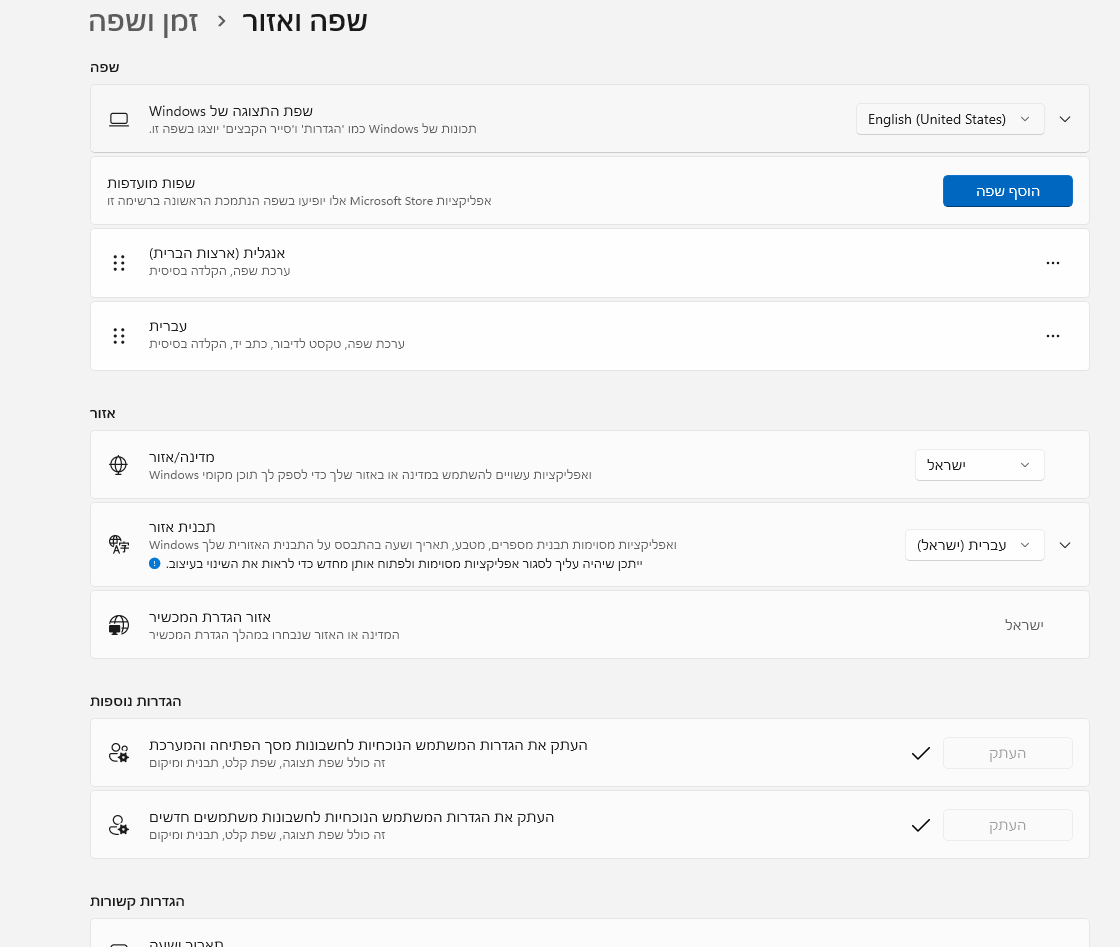Expand the תבנית אזור section chevron
This screenshot has height=947, width=1120.
[x=1065, y=545]
